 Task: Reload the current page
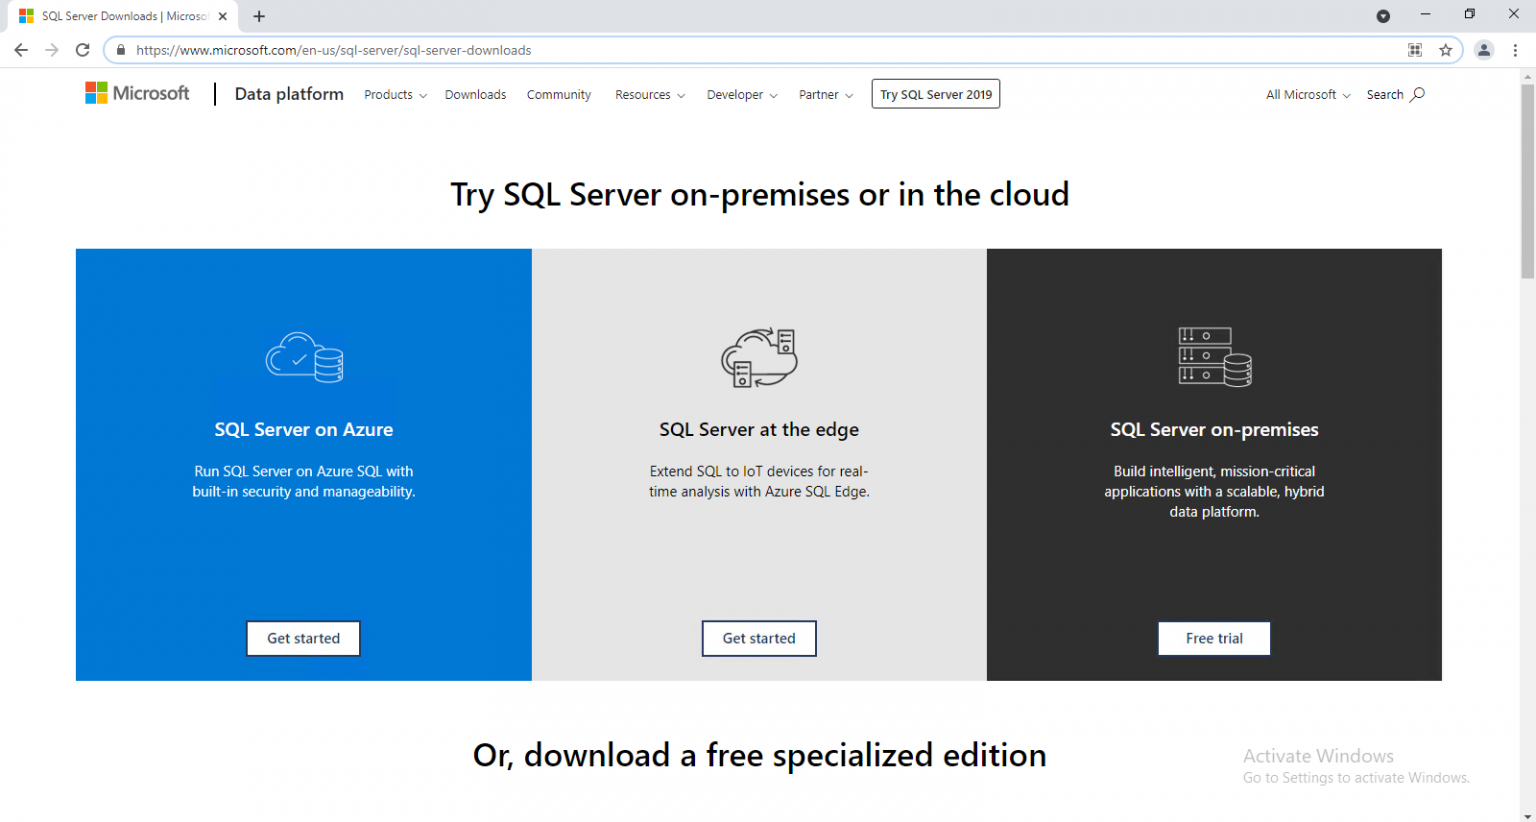[82, 49]
